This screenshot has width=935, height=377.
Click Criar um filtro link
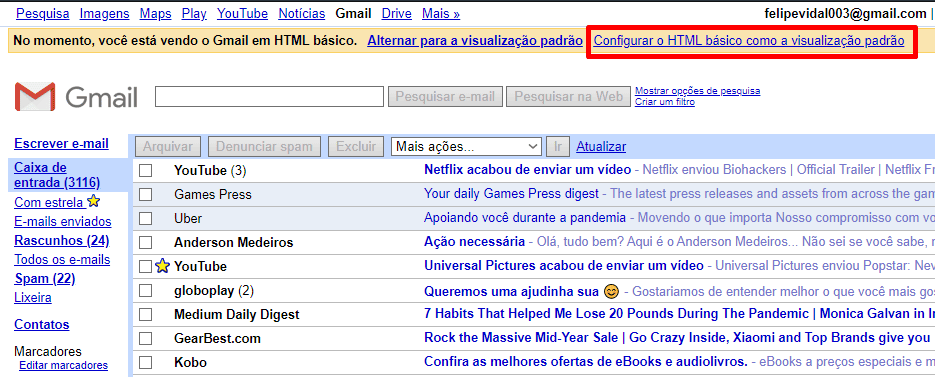(x=665, y=102)
